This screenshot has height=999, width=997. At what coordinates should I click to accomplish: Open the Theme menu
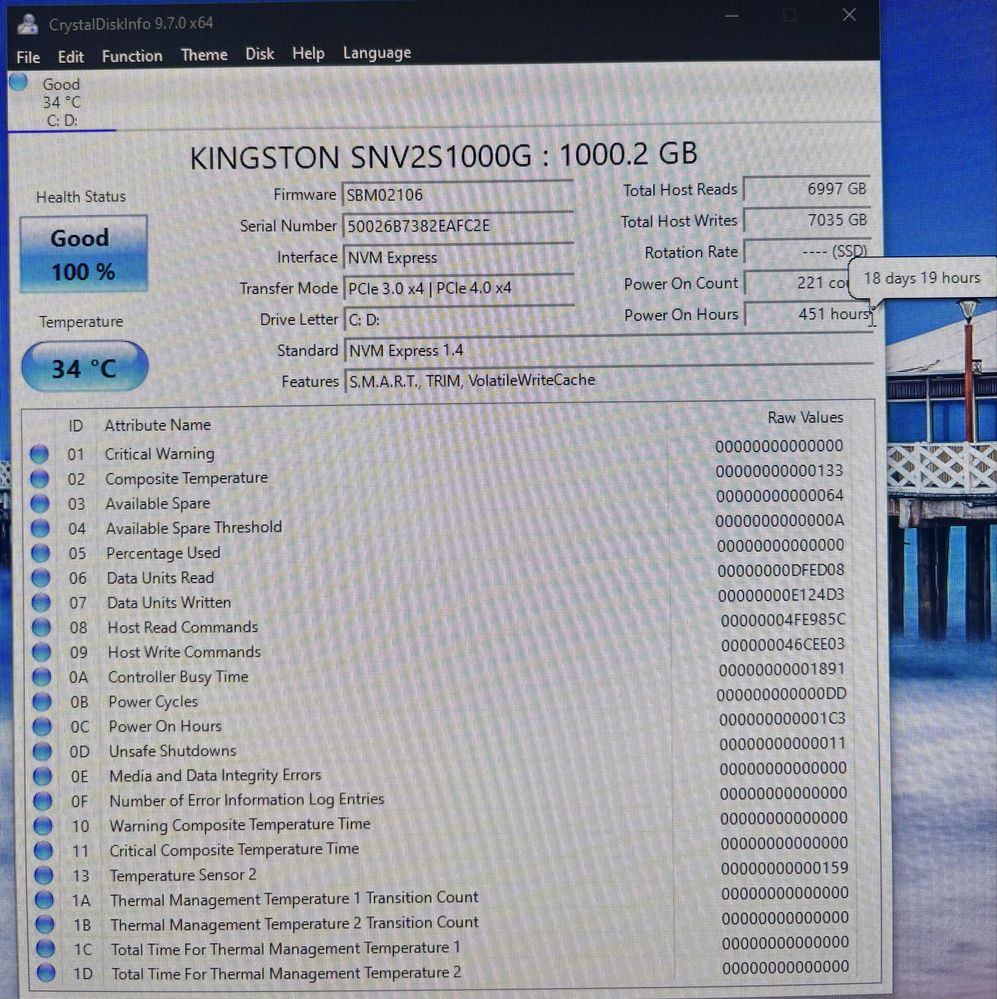click(204, 55)
